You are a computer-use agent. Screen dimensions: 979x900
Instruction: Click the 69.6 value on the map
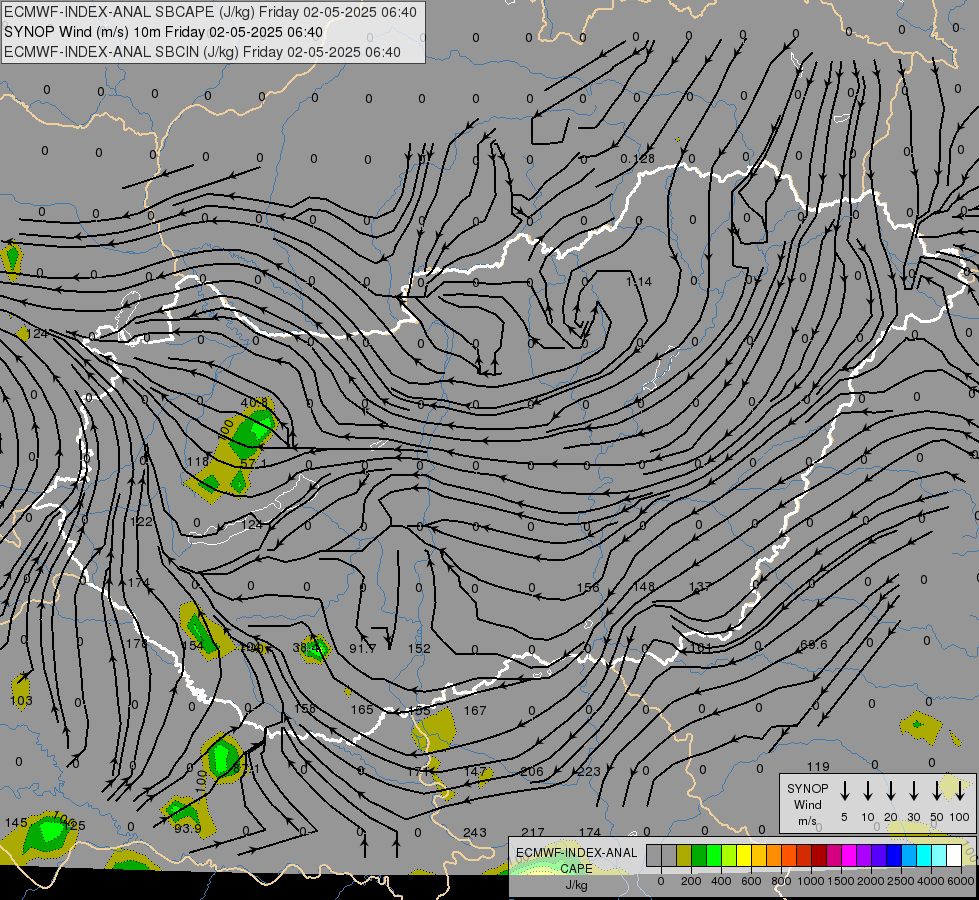point(814,644)
